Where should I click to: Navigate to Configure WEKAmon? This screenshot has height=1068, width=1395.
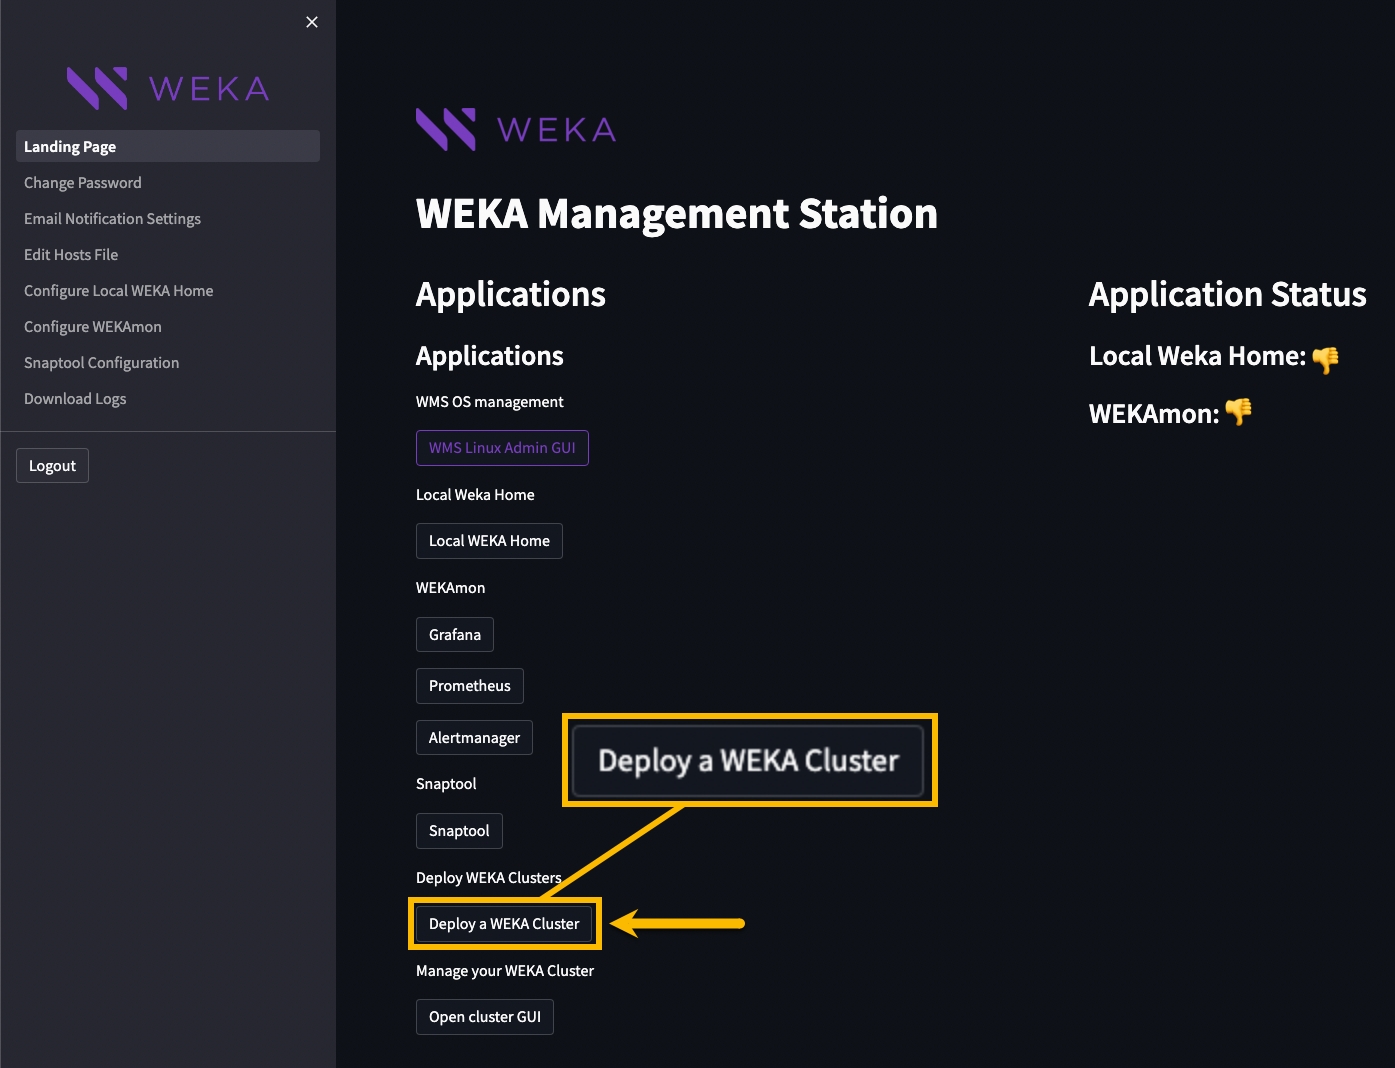pyautogui.click(x=93, y=327)
